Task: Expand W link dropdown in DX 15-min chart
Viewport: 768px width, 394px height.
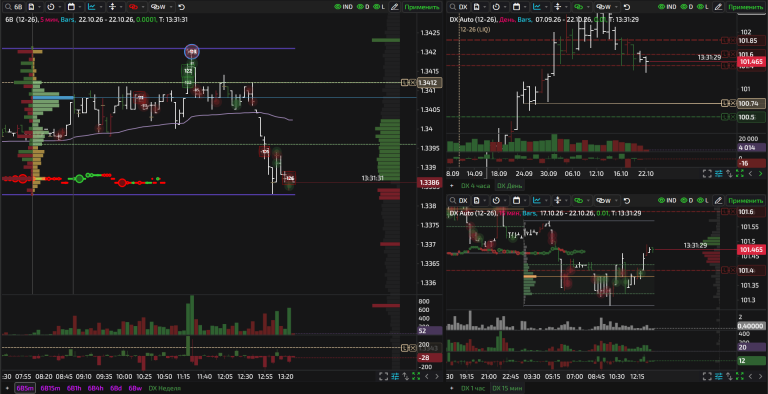Action: tap(617, 200)
